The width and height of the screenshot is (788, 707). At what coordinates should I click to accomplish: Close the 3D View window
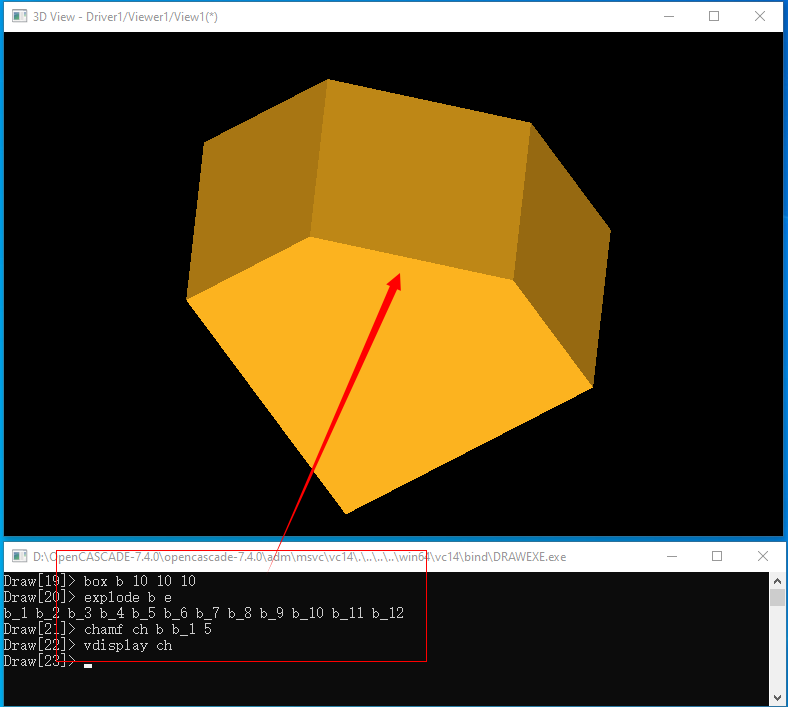click(x=760, y=17)
